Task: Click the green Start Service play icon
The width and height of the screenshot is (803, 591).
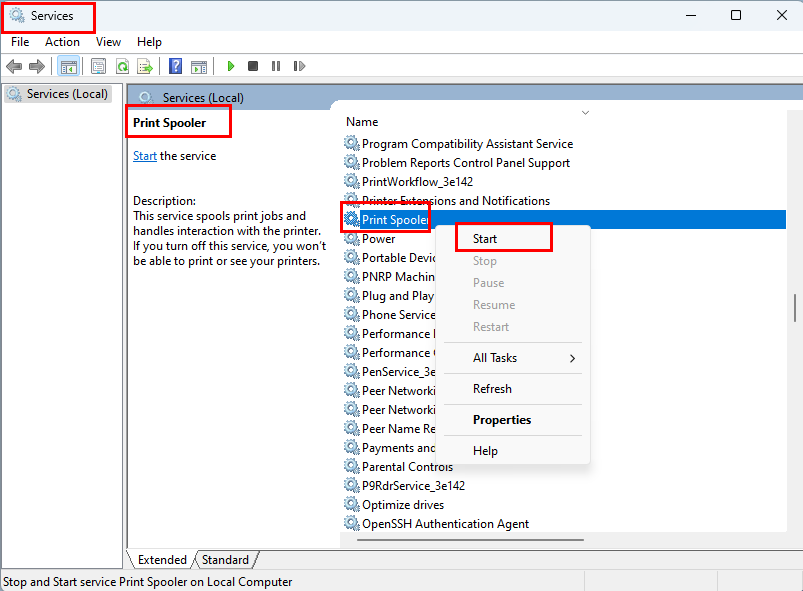Action: 230,66
